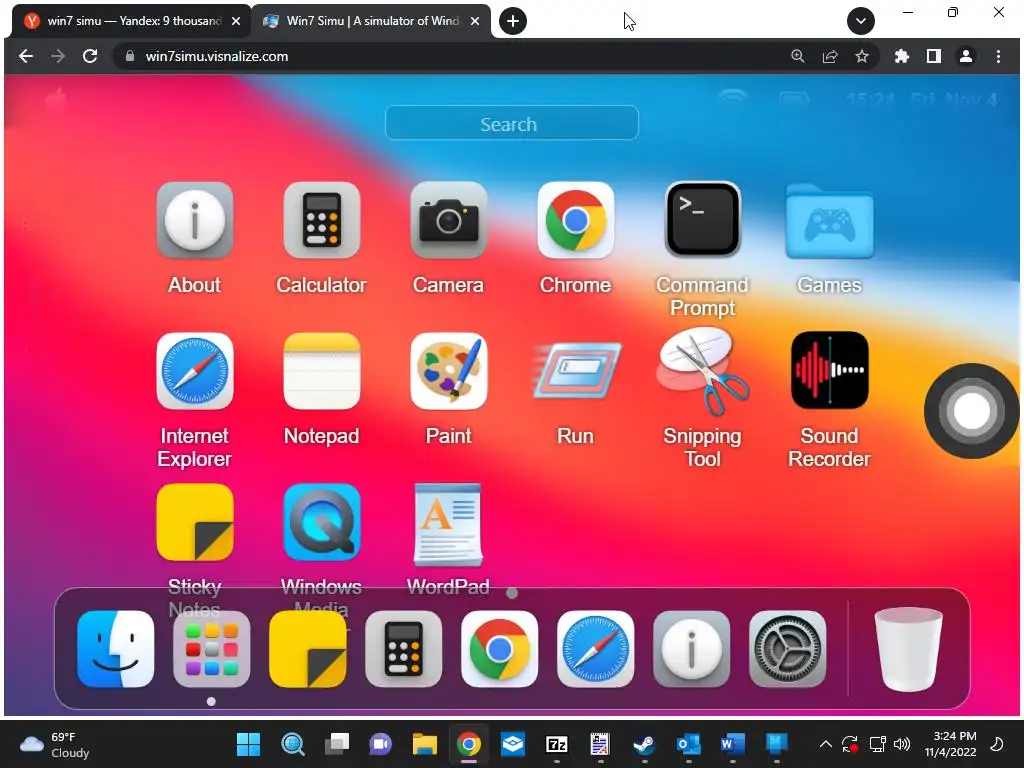Open File Explorer from the taskbar

(424, 744)
